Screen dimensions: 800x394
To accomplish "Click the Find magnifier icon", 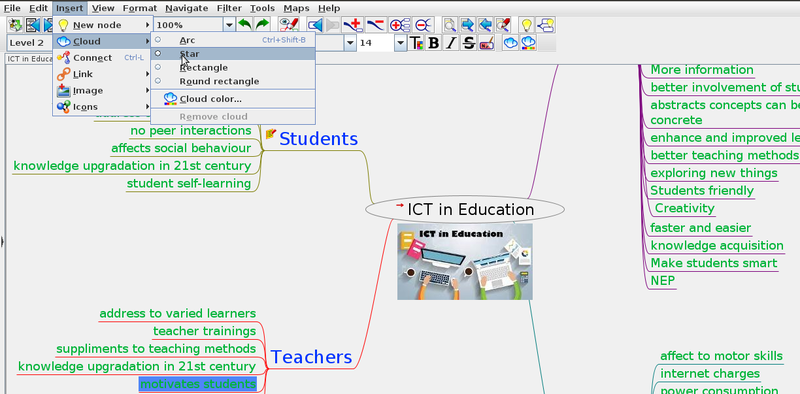I will [449, 24].
